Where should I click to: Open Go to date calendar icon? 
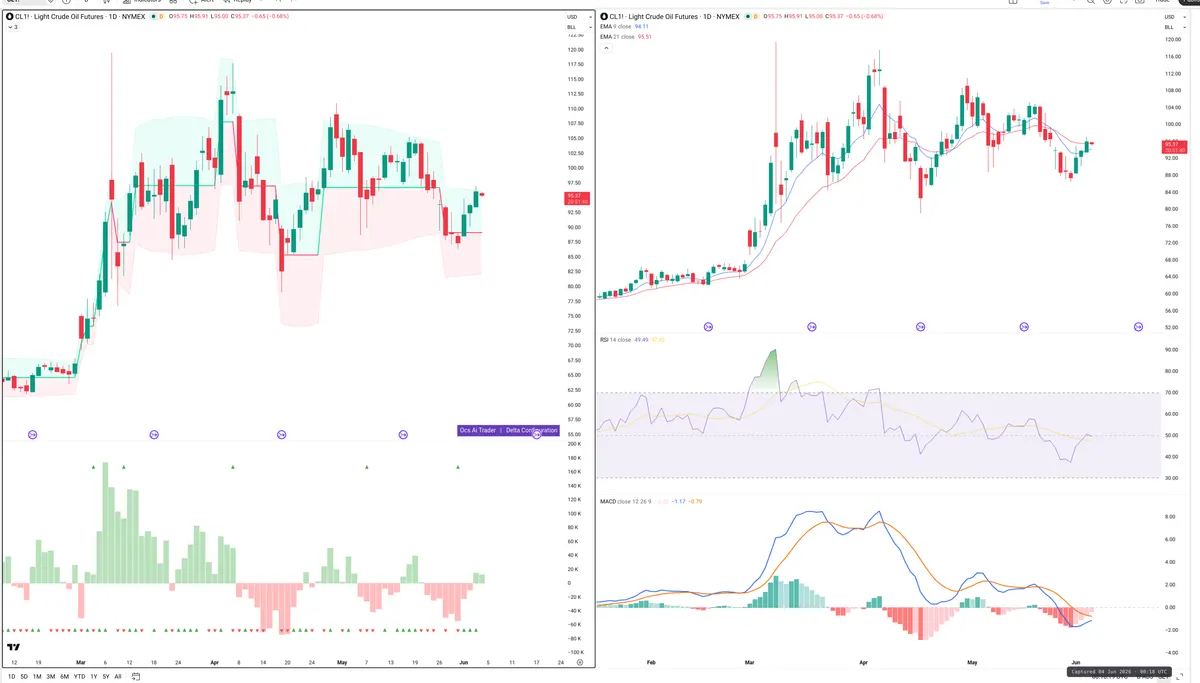pyautogui.click(x=135, y=677)
